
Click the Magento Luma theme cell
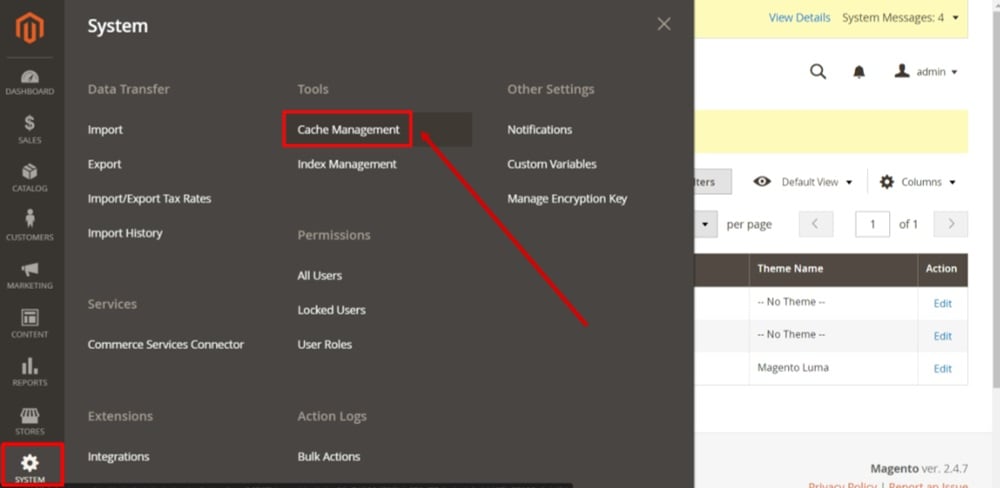pyautogui.click(x=834, y=369)
